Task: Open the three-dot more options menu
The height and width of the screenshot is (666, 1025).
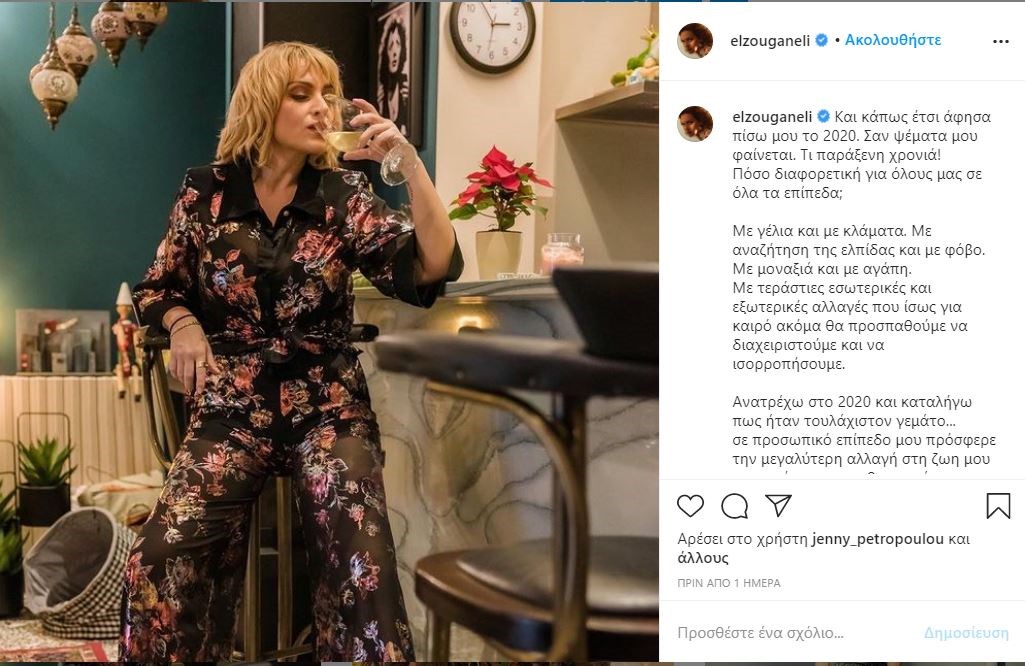Action: (1000, 42)
